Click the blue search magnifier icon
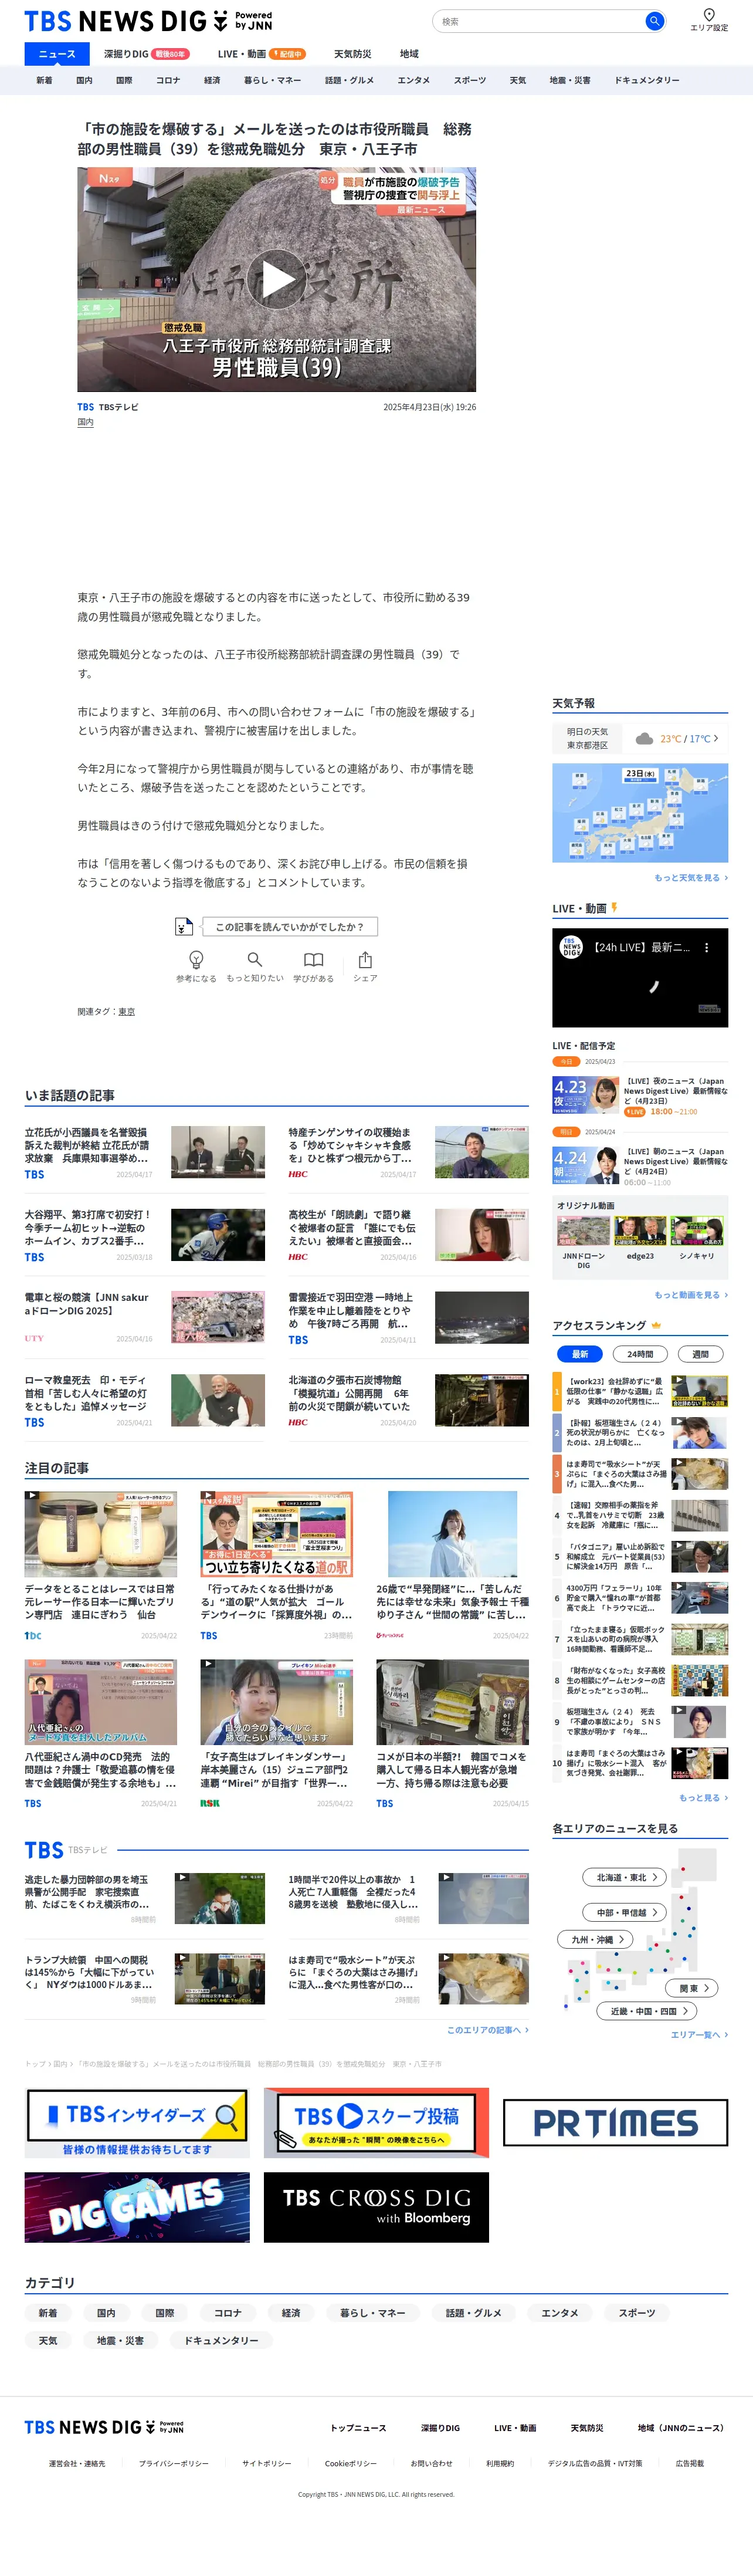 [x=654, y=21]
